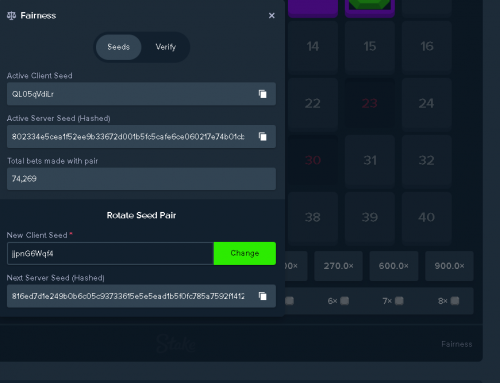Select keno tile number 23
The height and width of the screenshot is (383, 500).
(x=370, y=104)
